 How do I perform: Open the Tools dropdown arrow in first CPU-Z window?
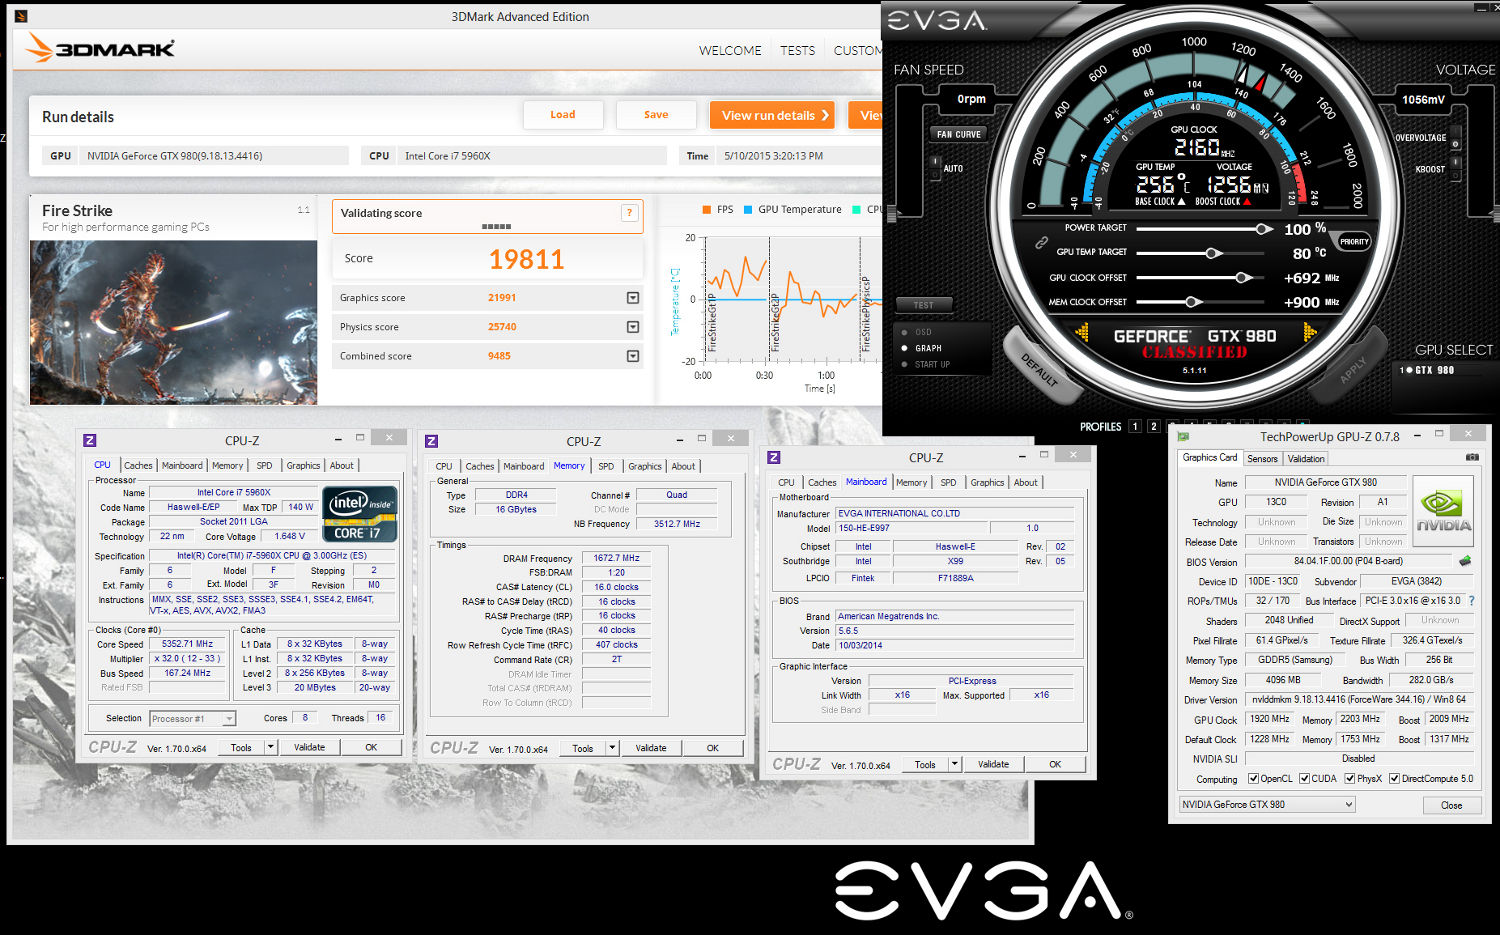270,747
